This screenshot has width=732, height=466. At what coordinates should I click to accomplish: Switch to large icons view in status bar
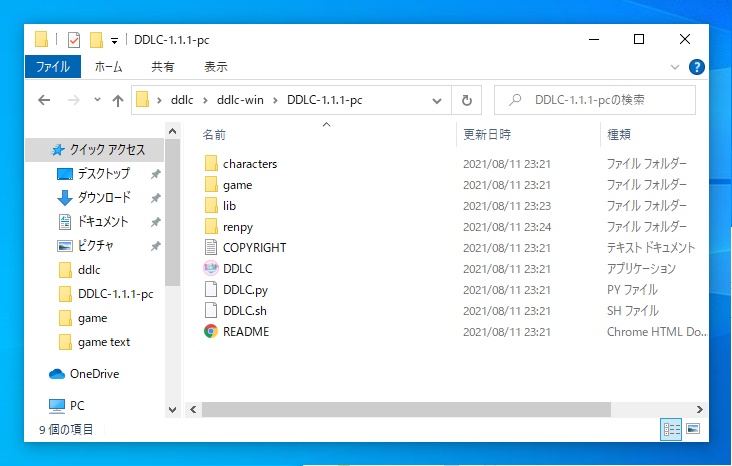point(693,429)
